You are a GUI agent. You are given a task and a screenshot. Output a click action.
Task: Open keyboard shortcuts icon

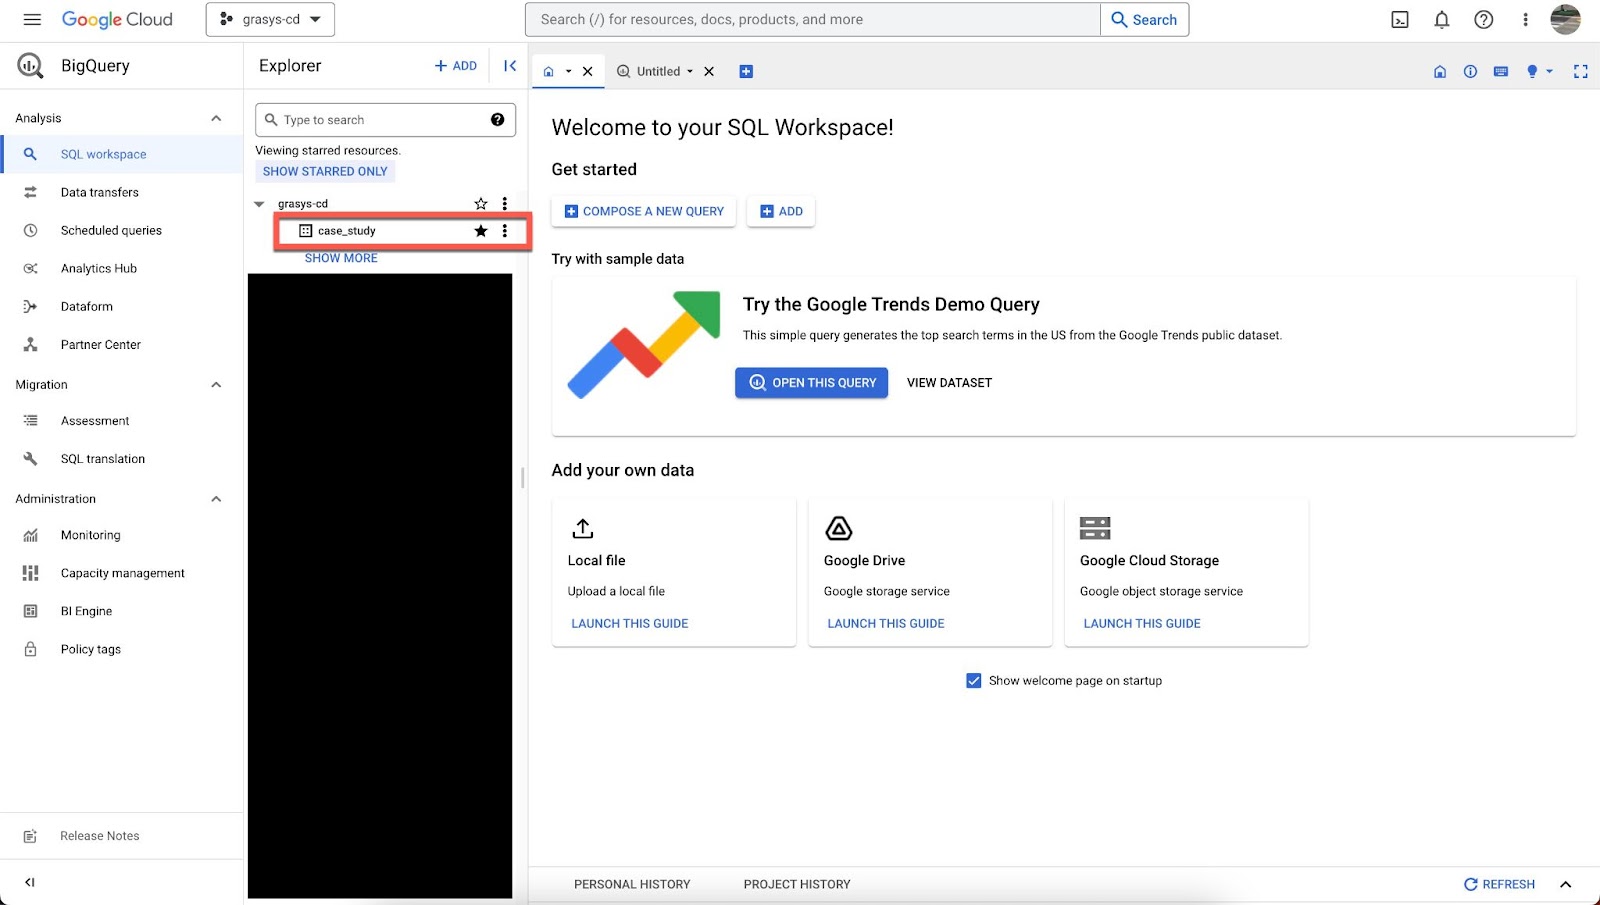point(1501,72)
